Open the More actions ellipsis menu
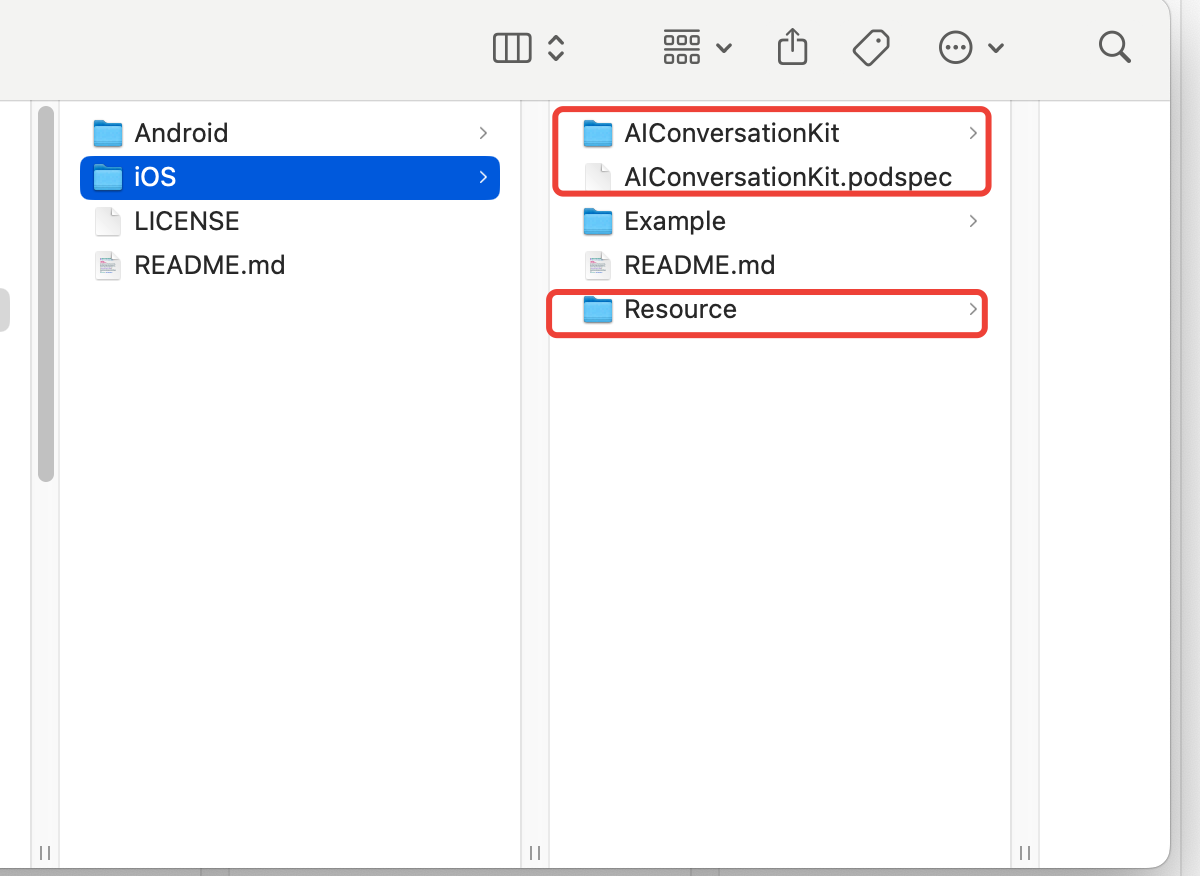 coord(970,47)
